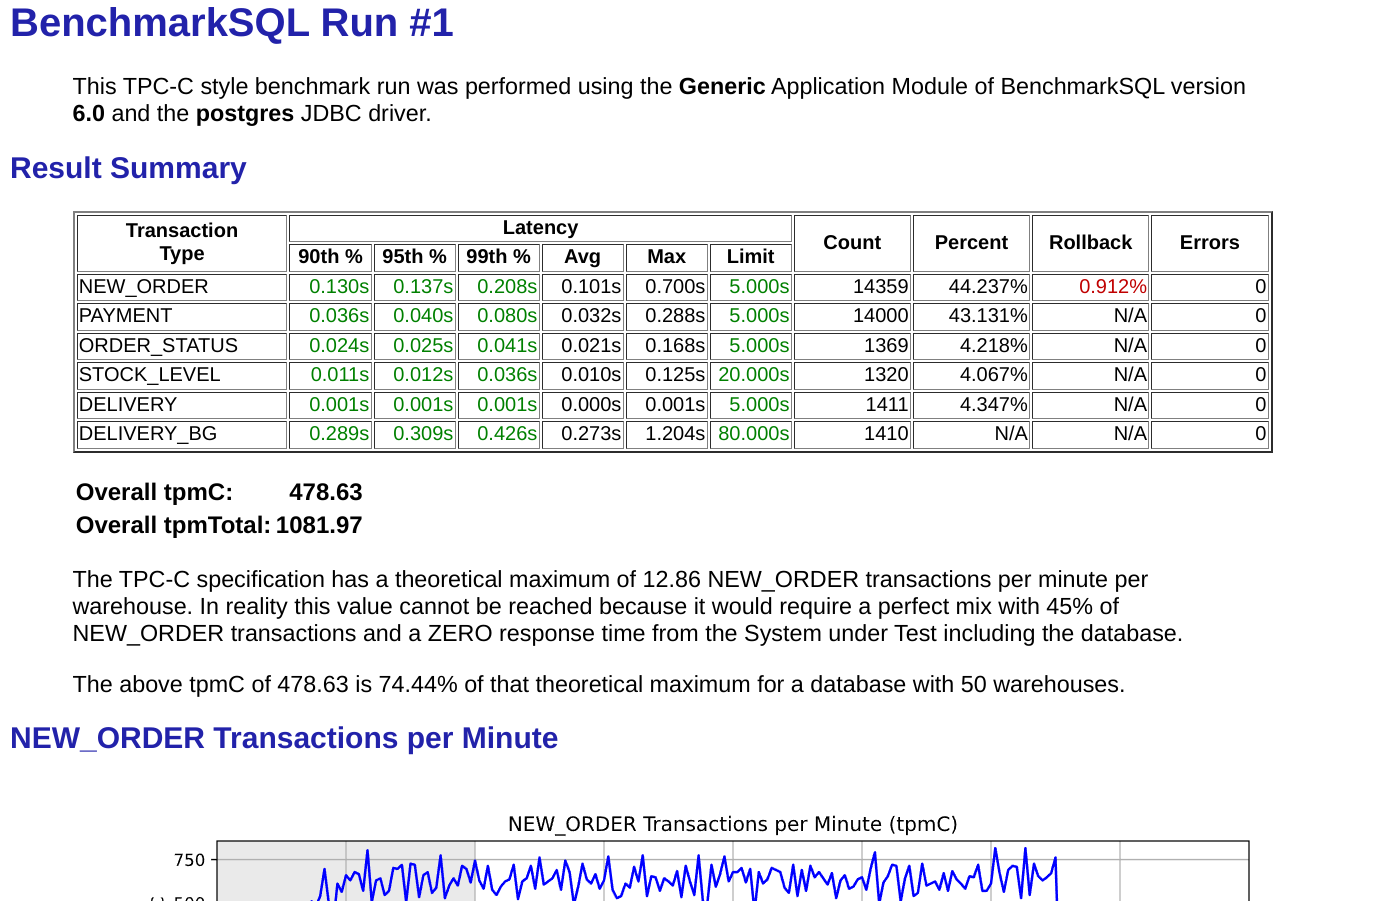Screen dimensions: 1399x901
Task: Click the Overall tpmC value 478.63
Action: coord(325,492)
